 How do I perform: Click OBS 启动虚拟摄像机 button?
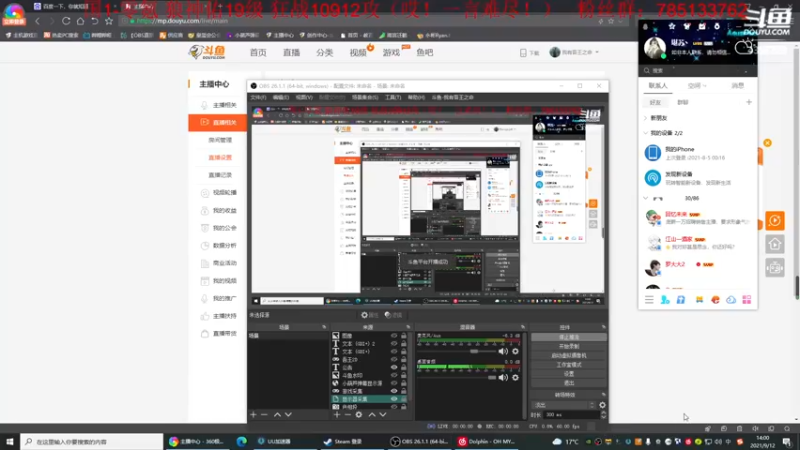[x=569, y=356]
